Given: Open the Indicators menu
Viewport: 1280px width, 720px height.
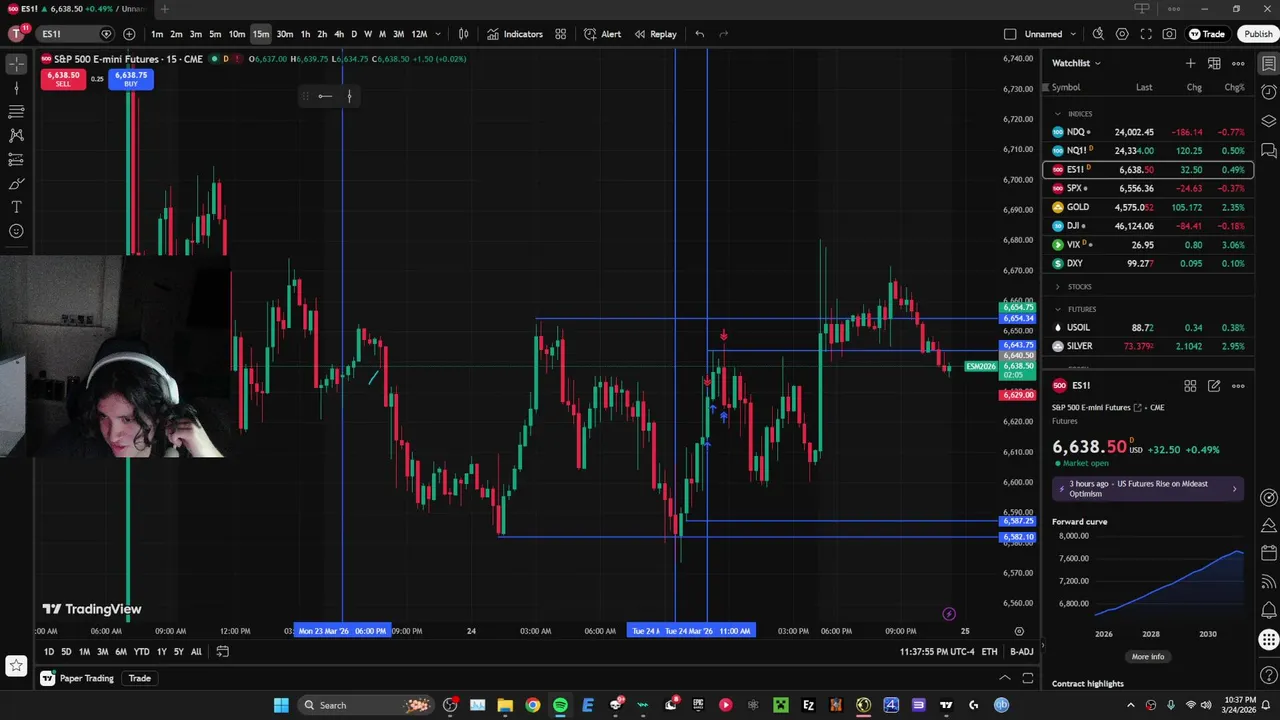Looking at the screenshot, I should click(515, 34).
